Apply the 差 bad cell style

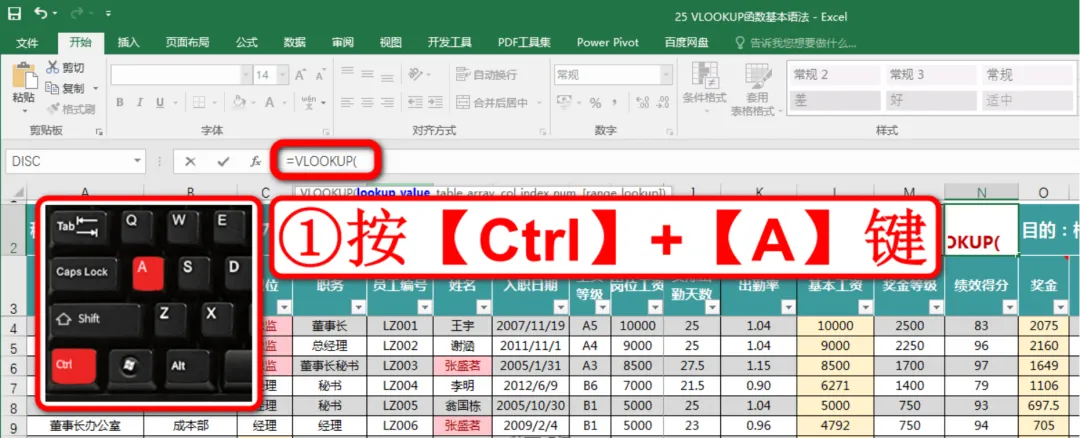[834, 101]
